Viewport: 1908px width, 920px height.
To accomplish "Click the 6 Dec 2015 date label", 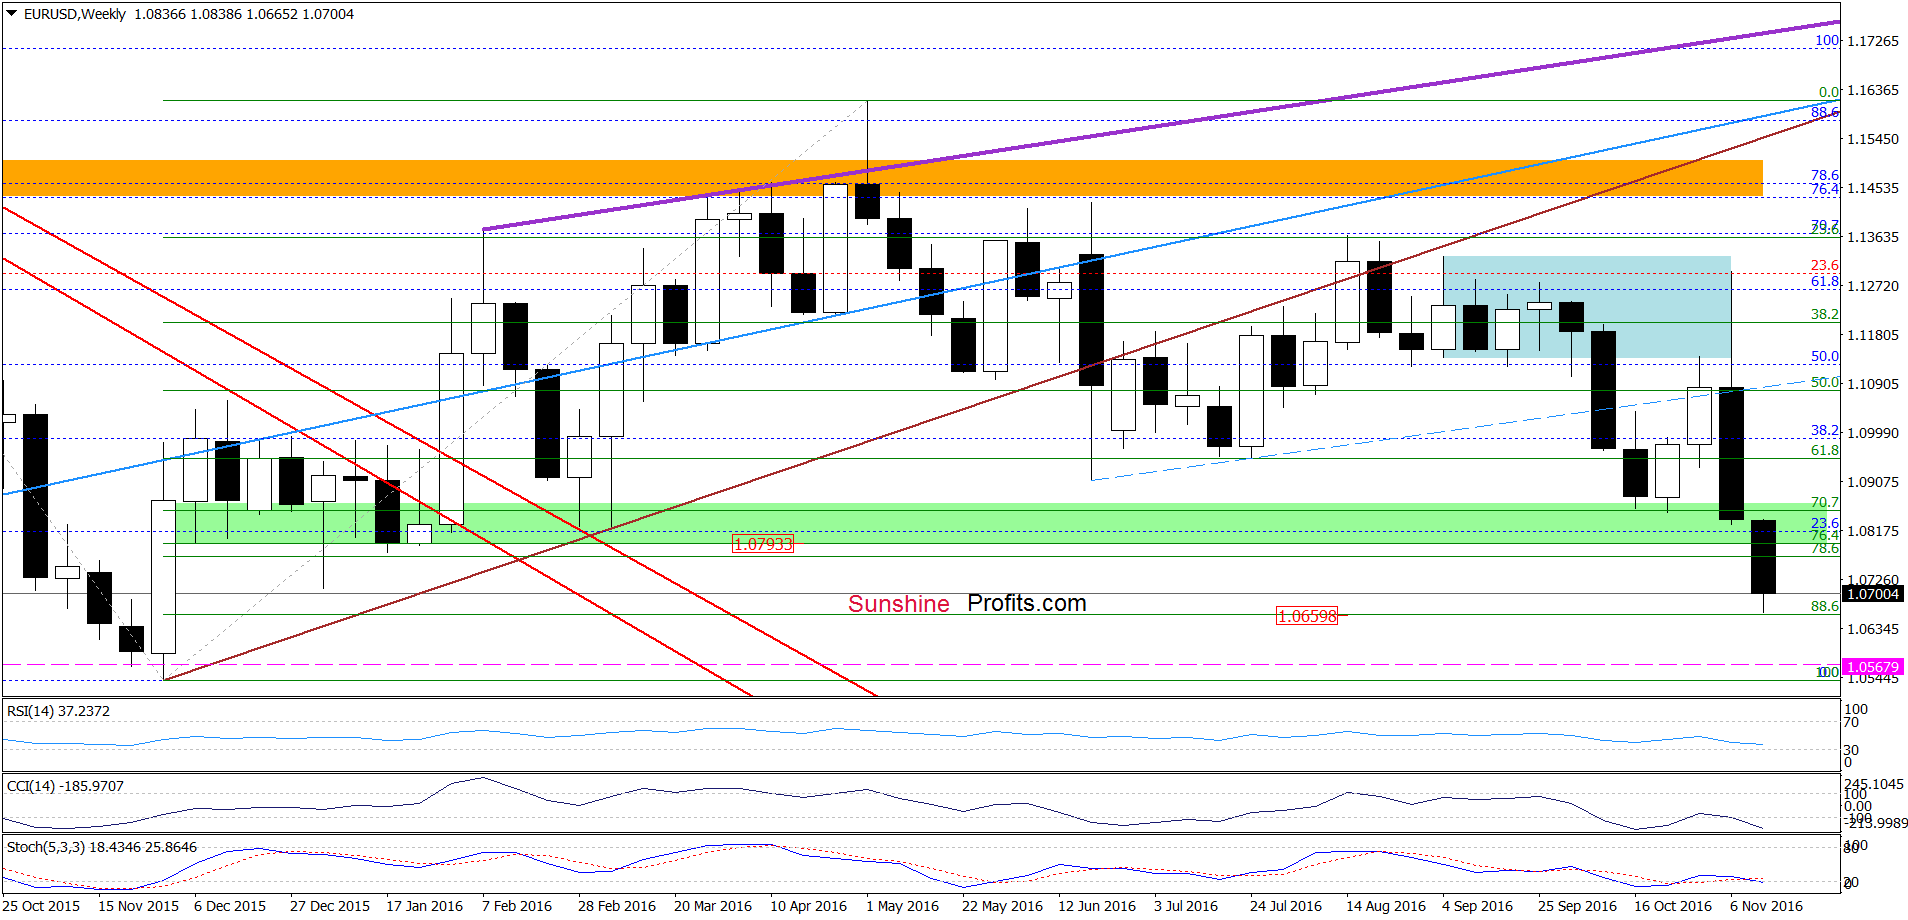I will [x=230, y=906].
